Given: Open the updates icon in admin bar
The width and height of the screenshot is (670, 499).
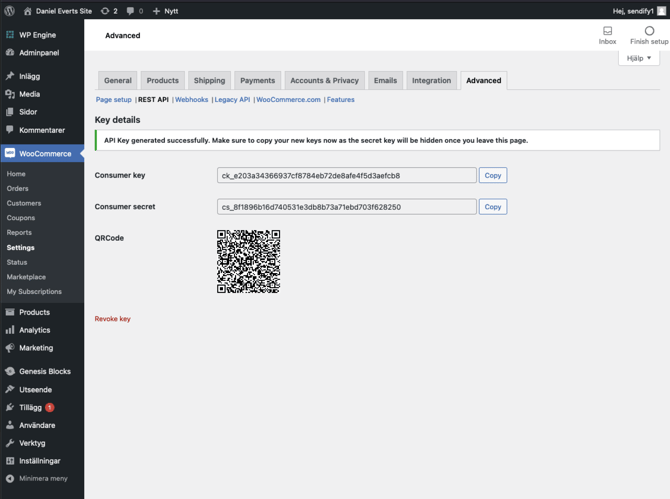Looking at the screenshot, I should coord(105,11).
